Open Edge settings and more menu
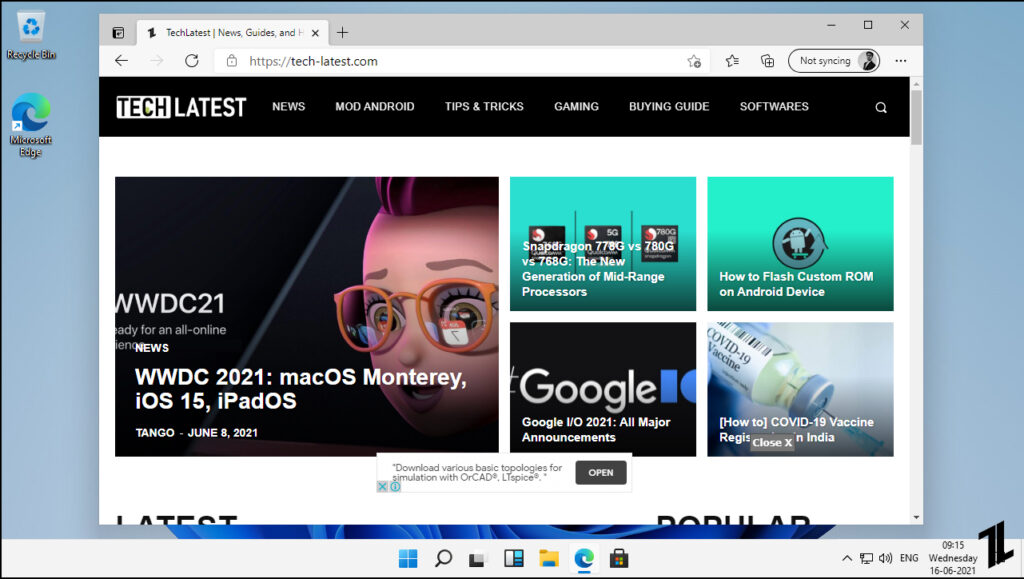The width and height of the screenshot is (1024, 579). (x=901, y=61)
